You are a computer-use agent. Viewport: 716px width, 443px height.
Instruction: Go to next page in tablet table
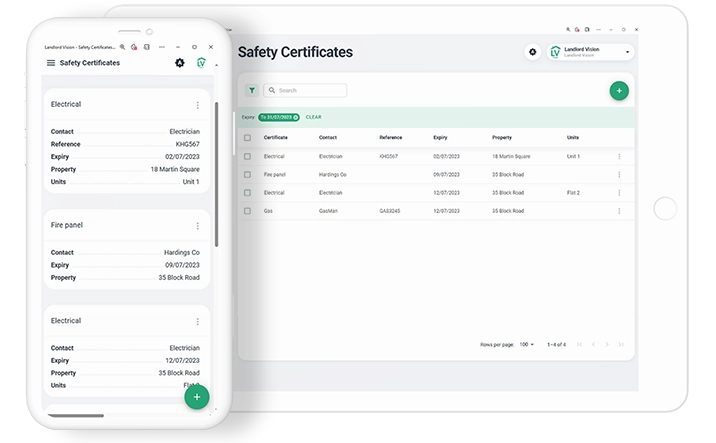[607, 344]
